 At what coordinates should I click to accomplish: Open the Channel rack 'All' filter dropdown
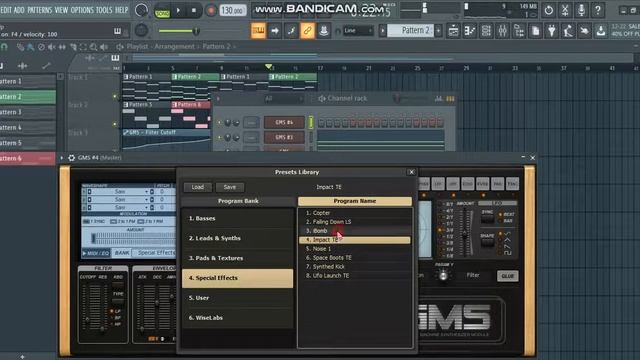pos(283,99)
